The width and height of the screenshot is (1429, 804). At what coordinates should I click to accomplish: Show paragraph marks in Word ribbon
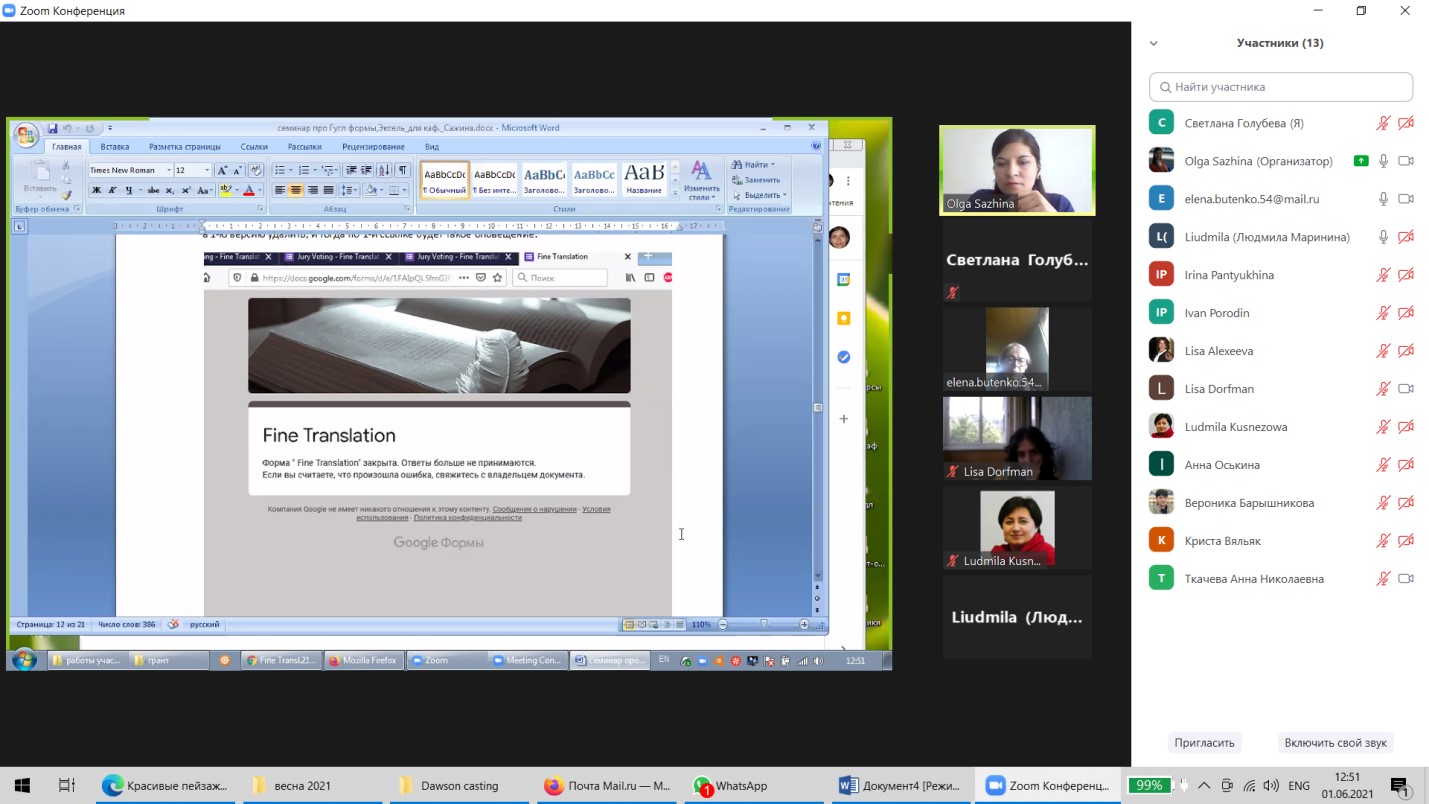(x=402, y=170)
